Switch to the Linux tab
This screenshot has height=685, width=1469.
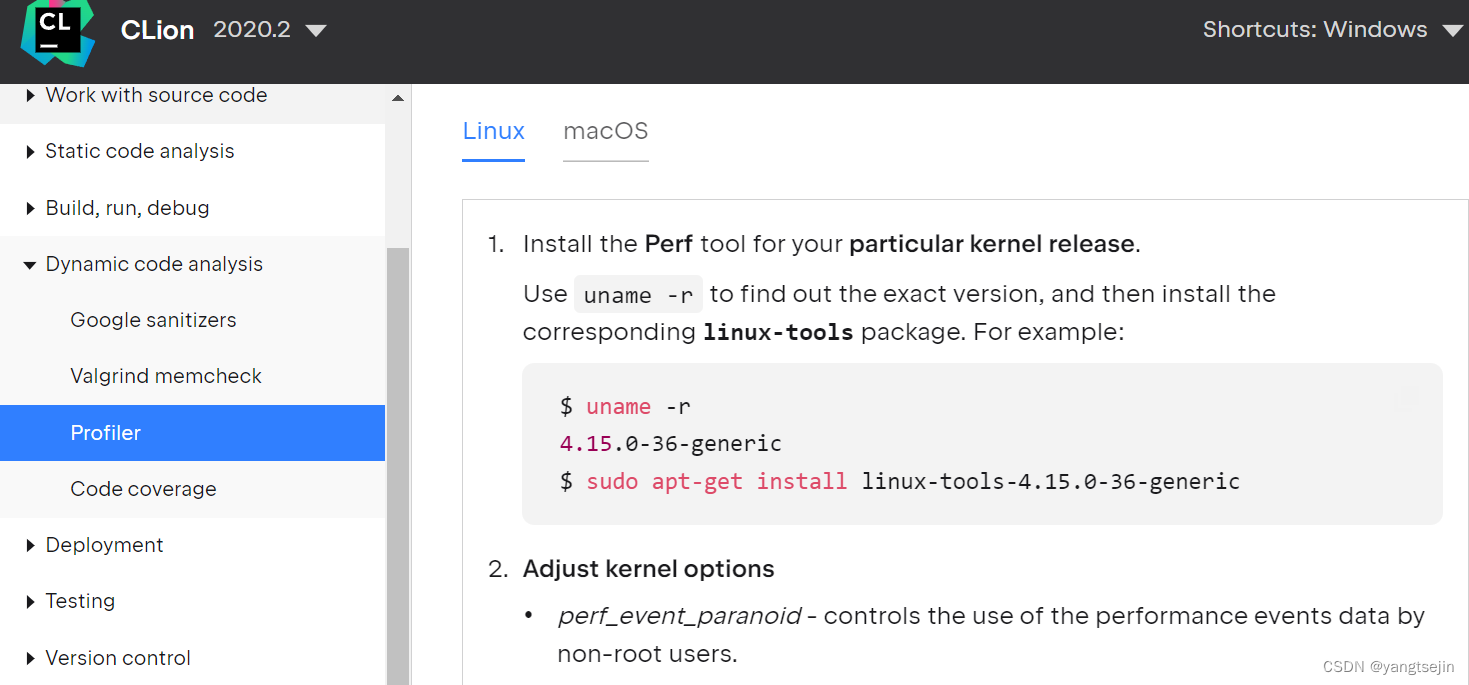coord(493,131)
